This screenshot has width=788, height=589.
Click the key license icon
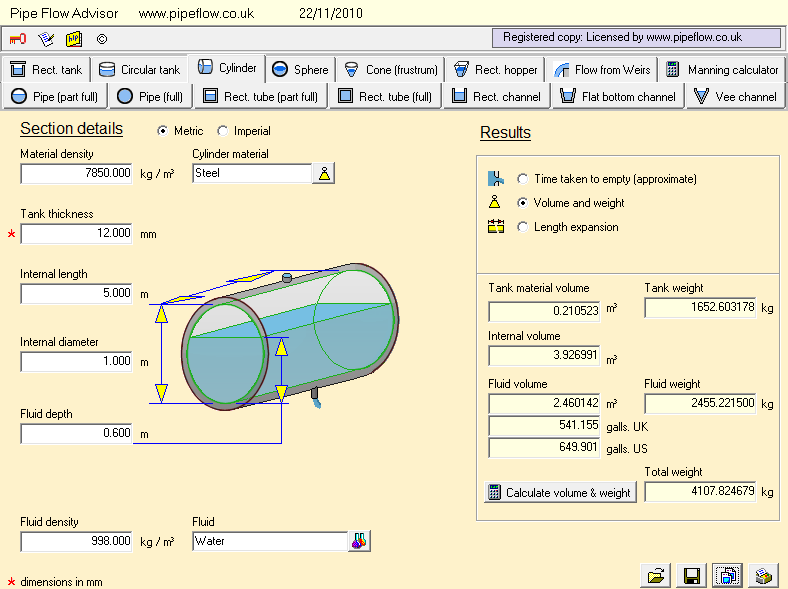tap(18, 39)
